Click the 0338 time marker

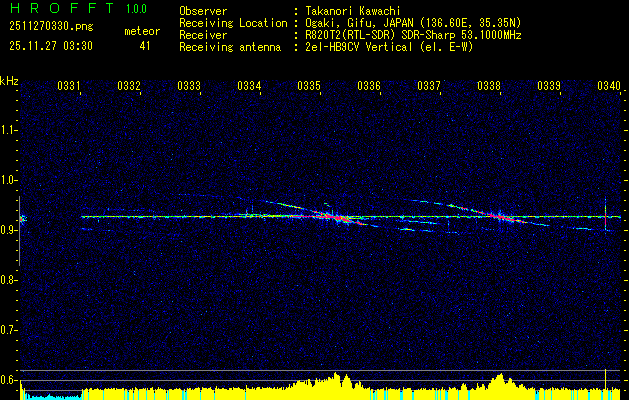(489, 85)
